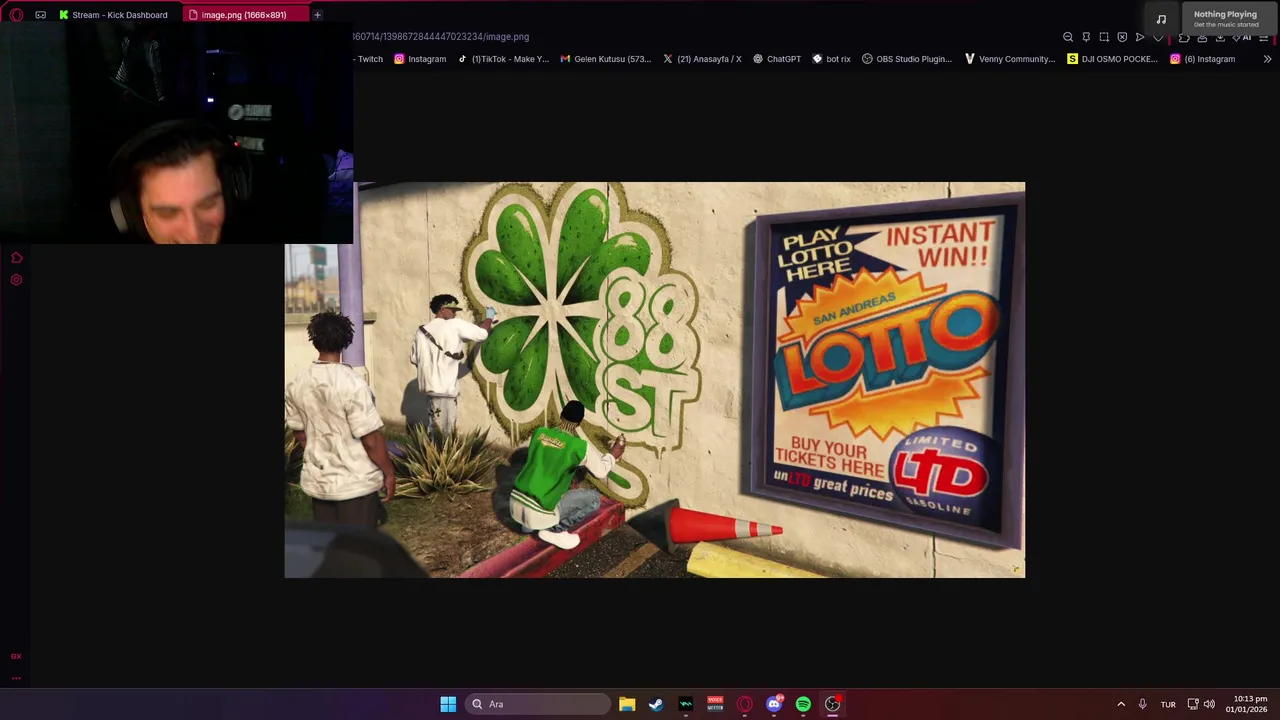Click the GTA graffiti image
Screen dimensions: 1280x720
655,380
